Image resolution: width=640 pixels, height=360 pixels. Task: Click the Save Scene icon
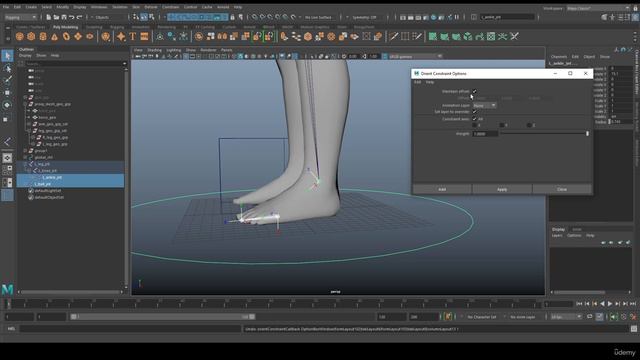click(64, 17)
